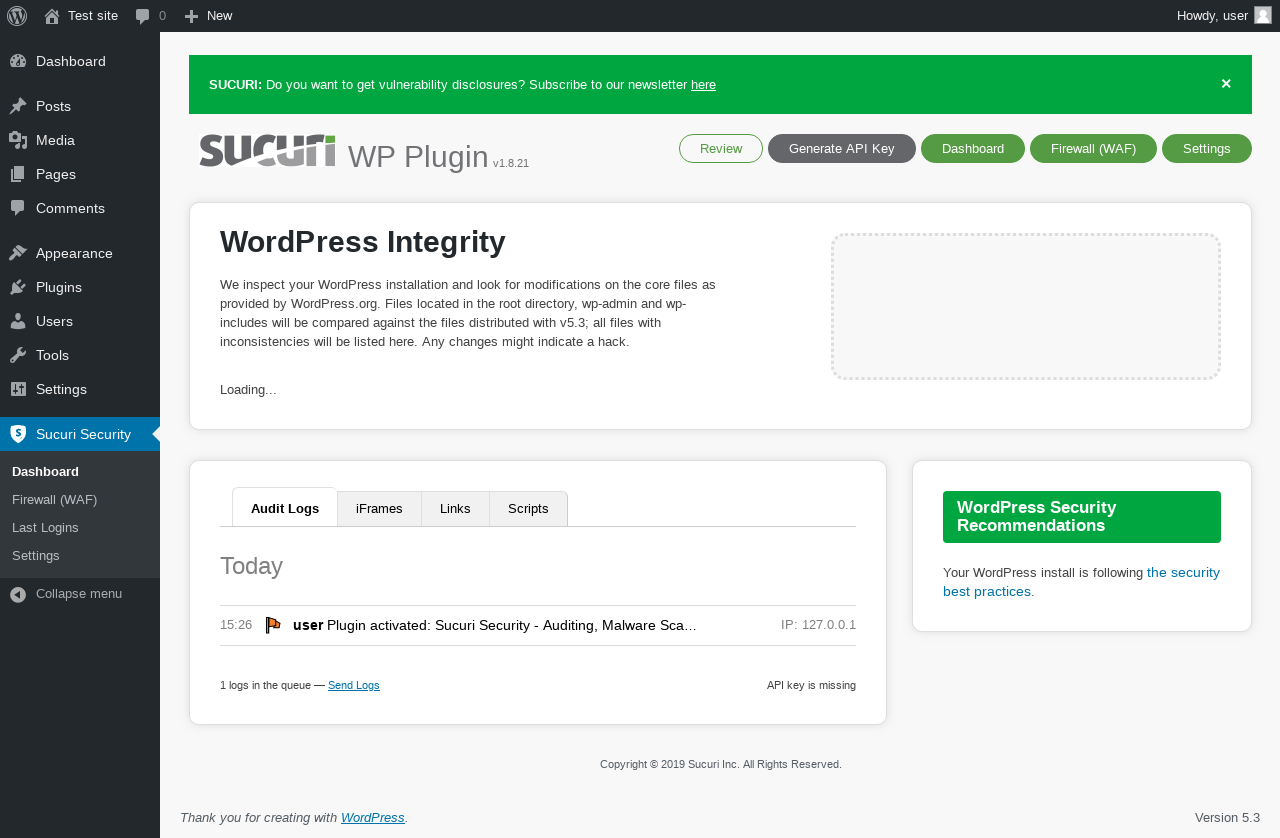Click the Collapse menu arrow icon
Image resolution: width=1280 pixels, height=838 pixels.
[18, 594]
